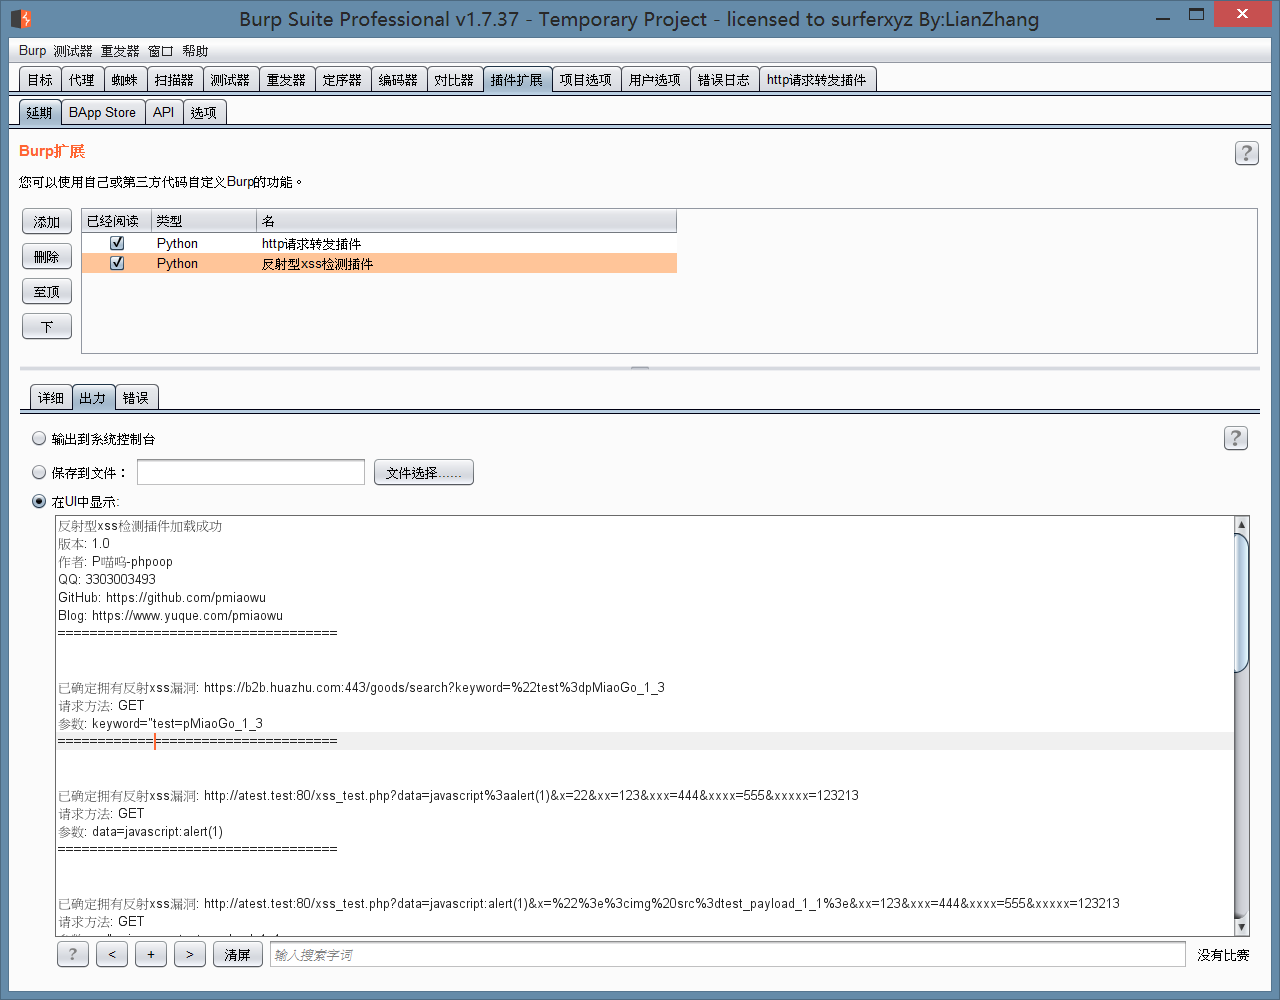Toggle loaded checkbox for http请求转发插件
Image resolution: width=1280 pixels, height=1000 pixels.
pos(117,243)
